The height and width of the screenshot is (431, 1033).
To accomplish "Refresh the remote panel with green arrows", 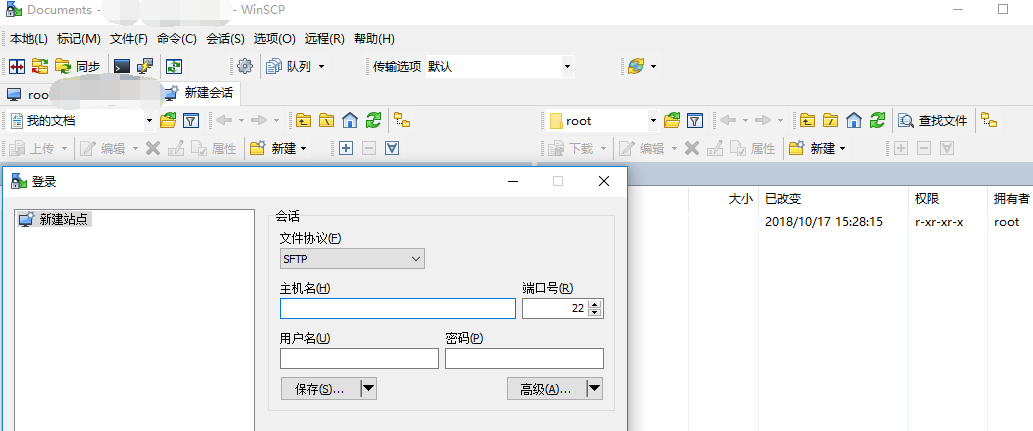I will point(877,121).
